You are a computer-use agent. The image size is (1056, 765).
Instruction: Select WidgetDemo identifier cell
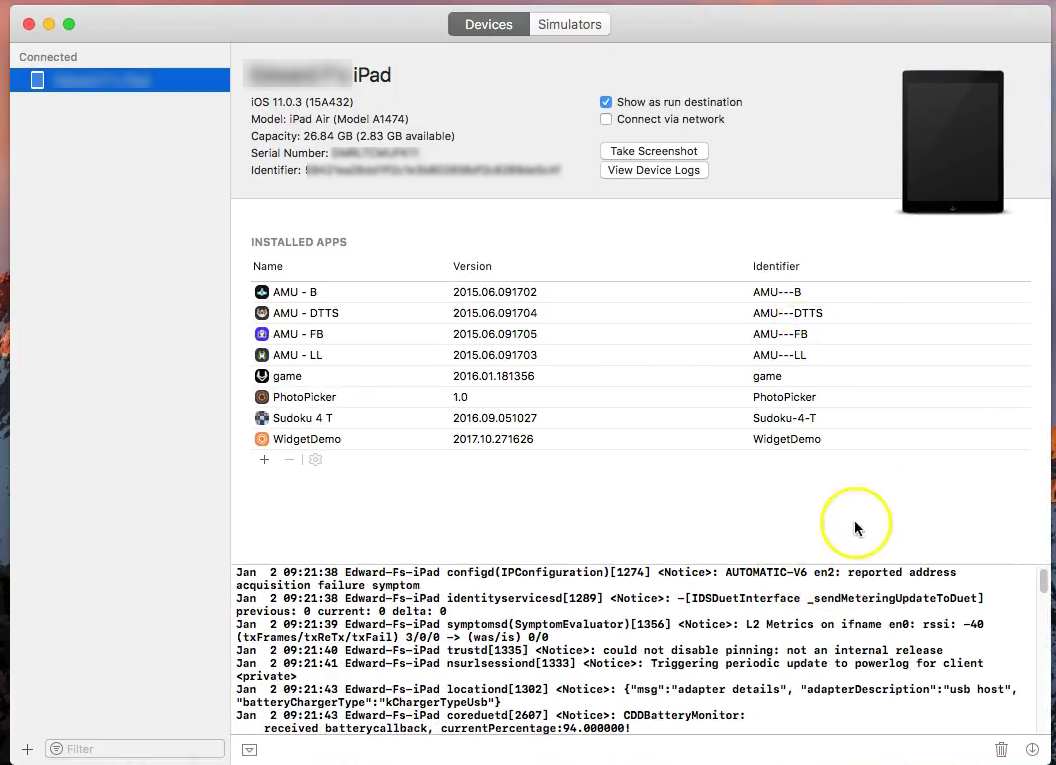point(787,438)
